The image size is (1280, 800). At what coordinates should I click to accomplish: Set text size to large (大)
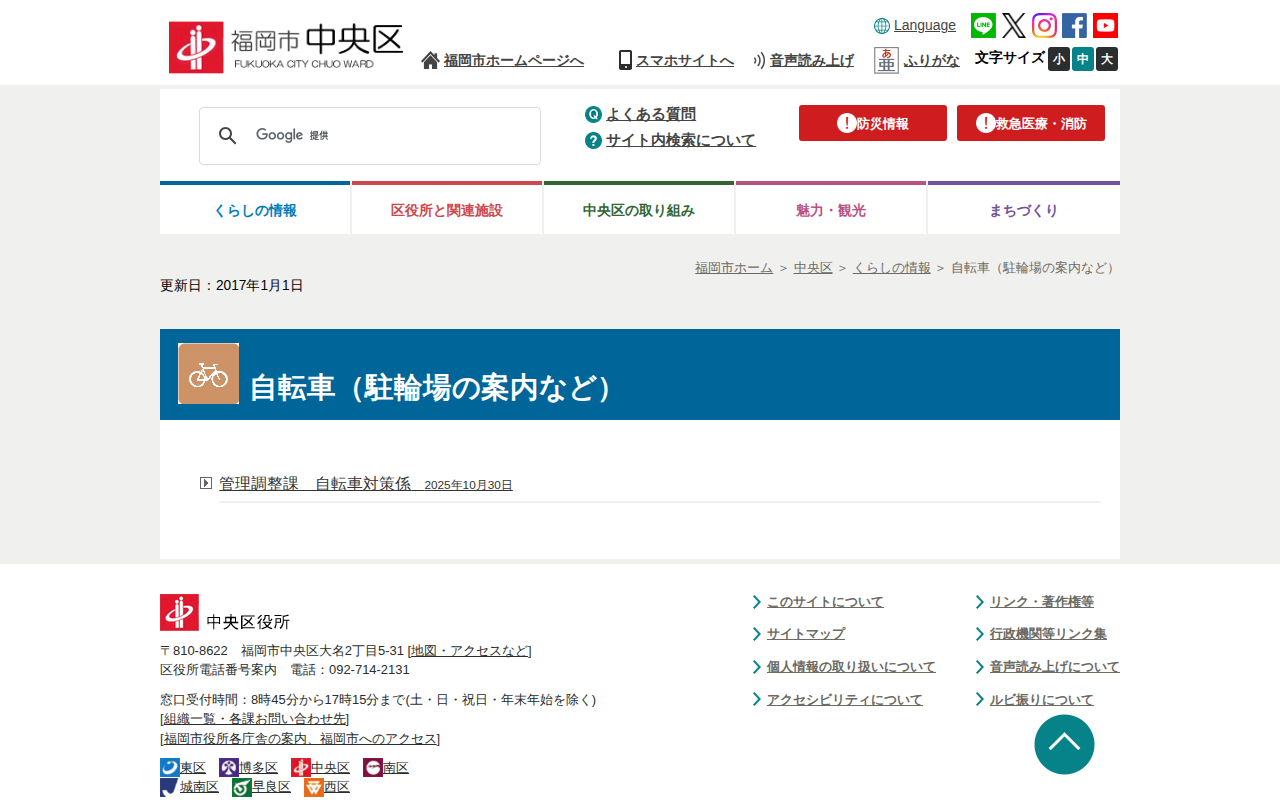point(1107,59)
